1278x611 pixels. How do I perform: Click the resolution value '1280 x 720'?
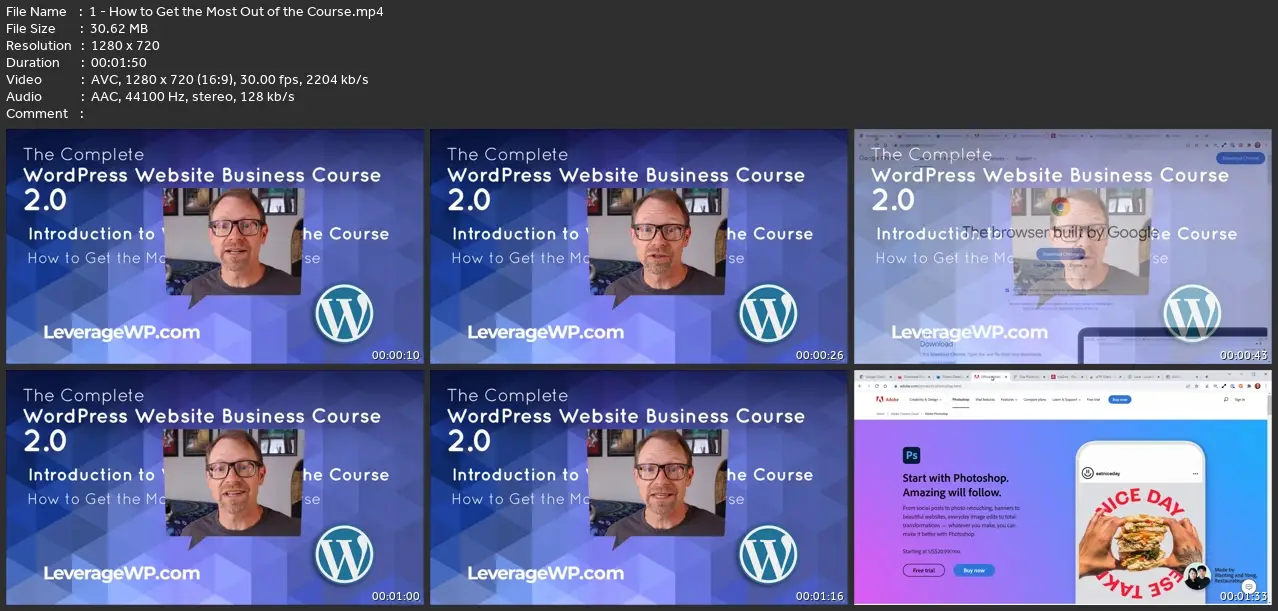(125, 46)
